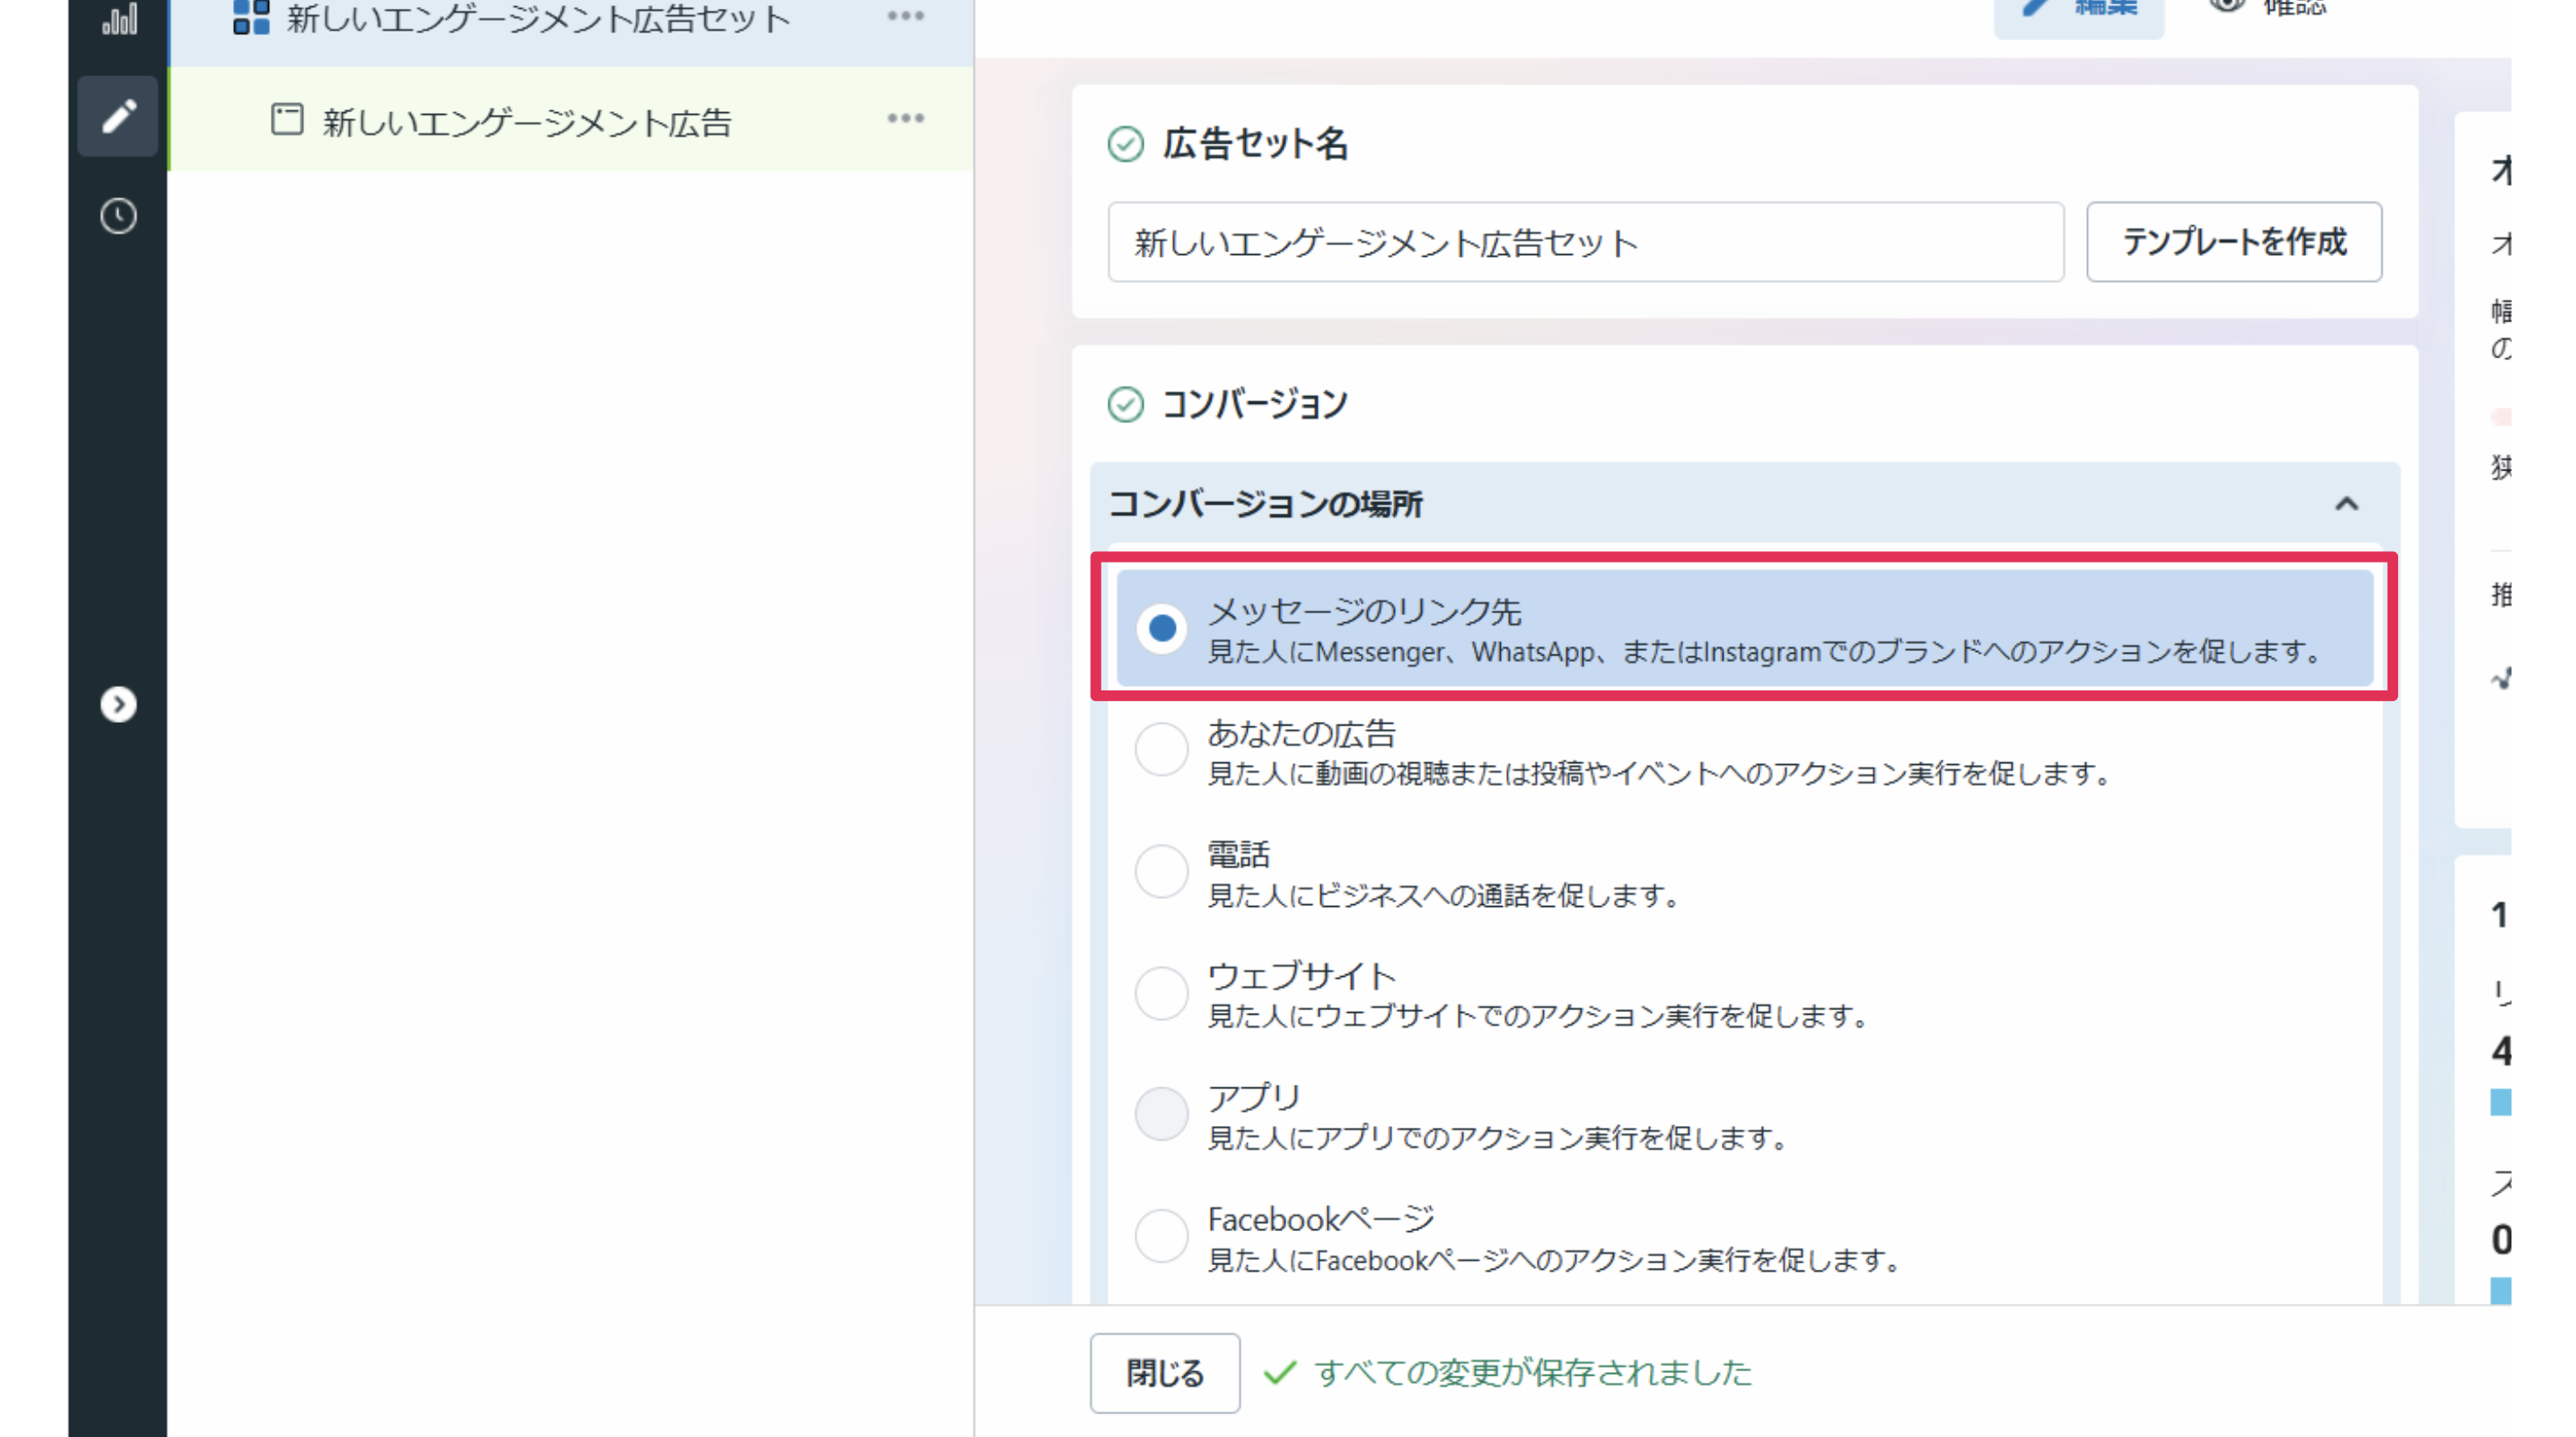
Task: Open more options for 新しいエンゲージメント広告
Action: 905,118
